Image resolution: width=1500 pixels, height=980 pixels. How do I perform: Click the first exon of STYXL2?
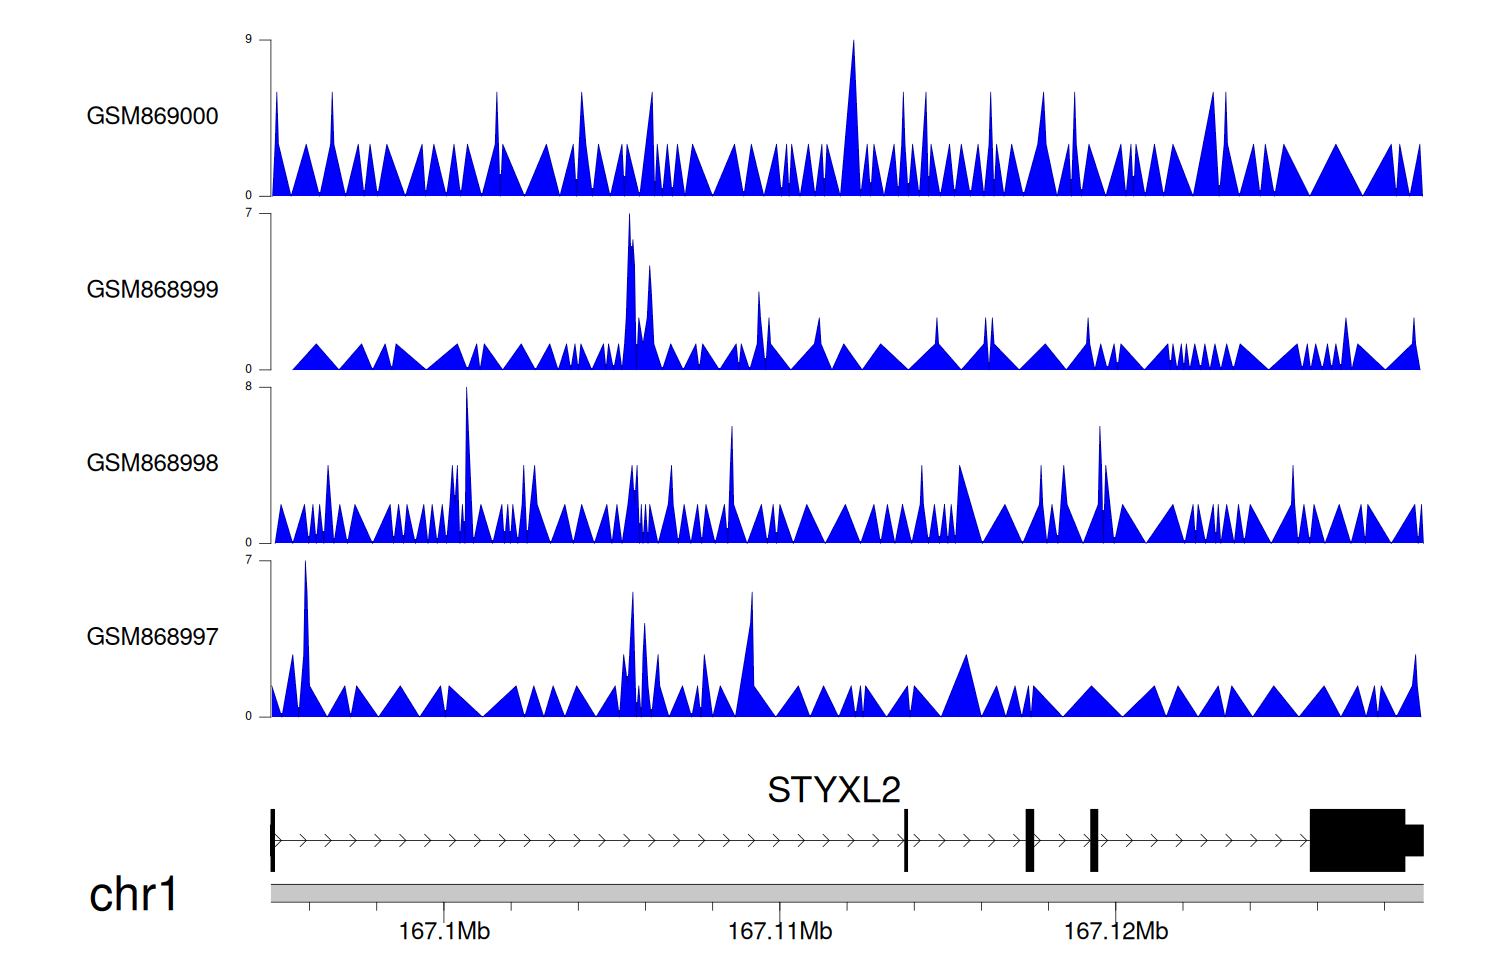coord(273,840)
